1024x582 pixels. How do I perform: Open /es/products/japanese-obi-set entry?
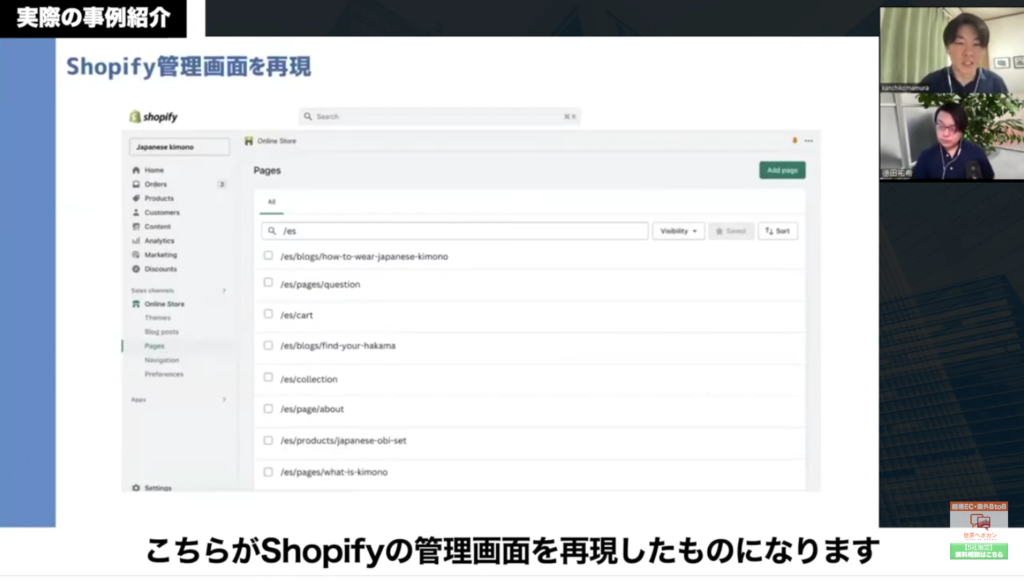coord(344,440)
